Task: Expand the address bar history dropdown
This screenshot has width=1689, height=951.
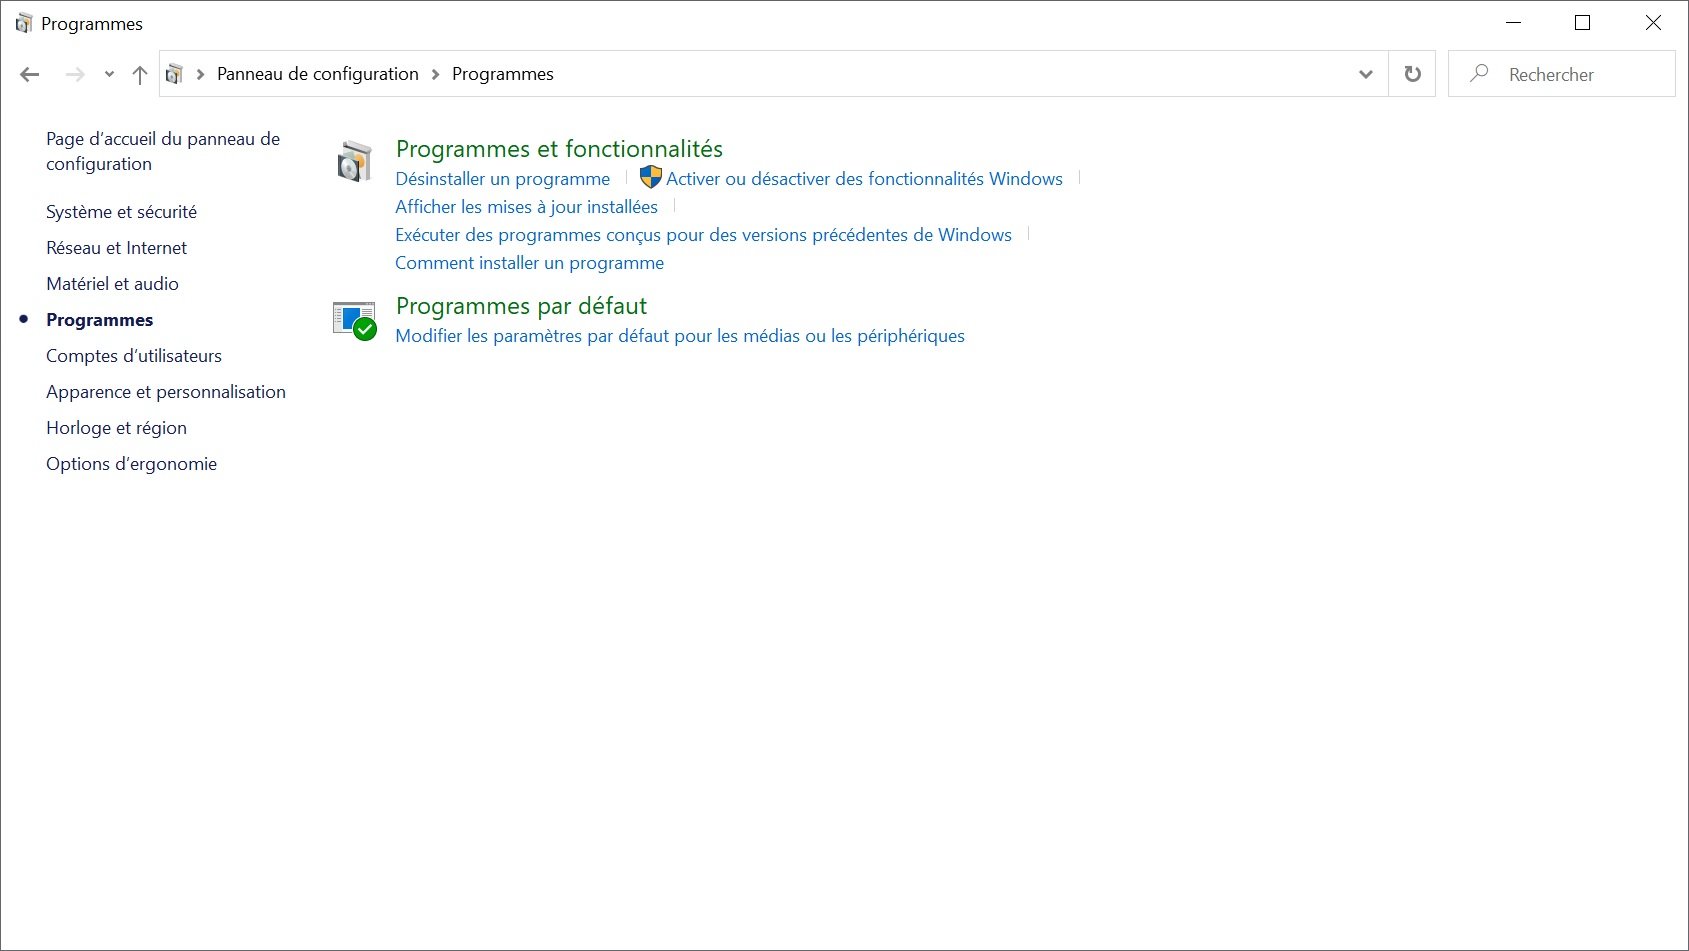Action: (x=1366, y=74)
